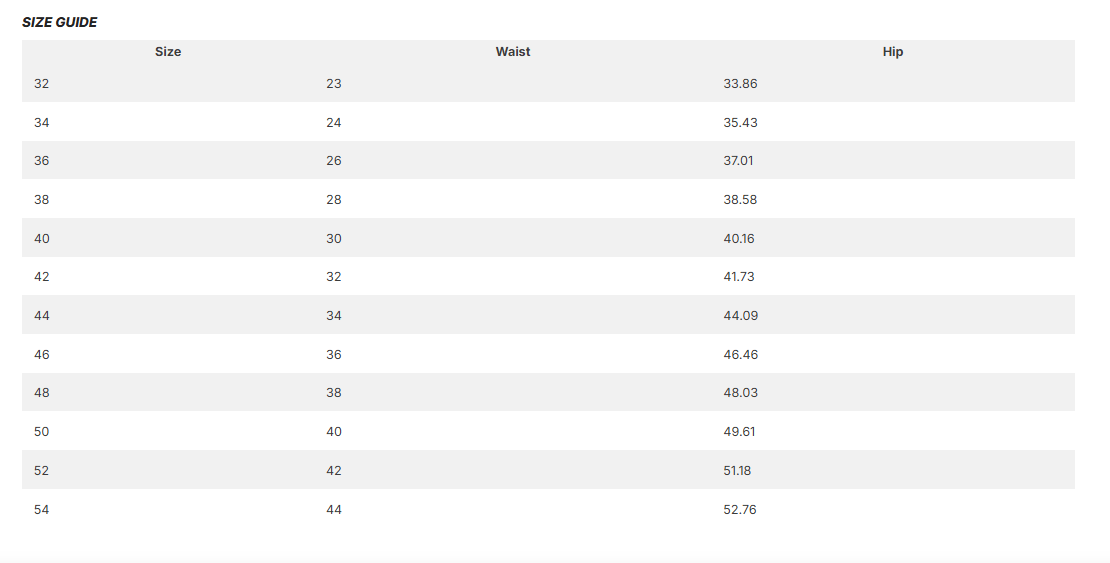Click hip measurement 46.46
The image size is (1110, 563).
click(x=740, y=355)
